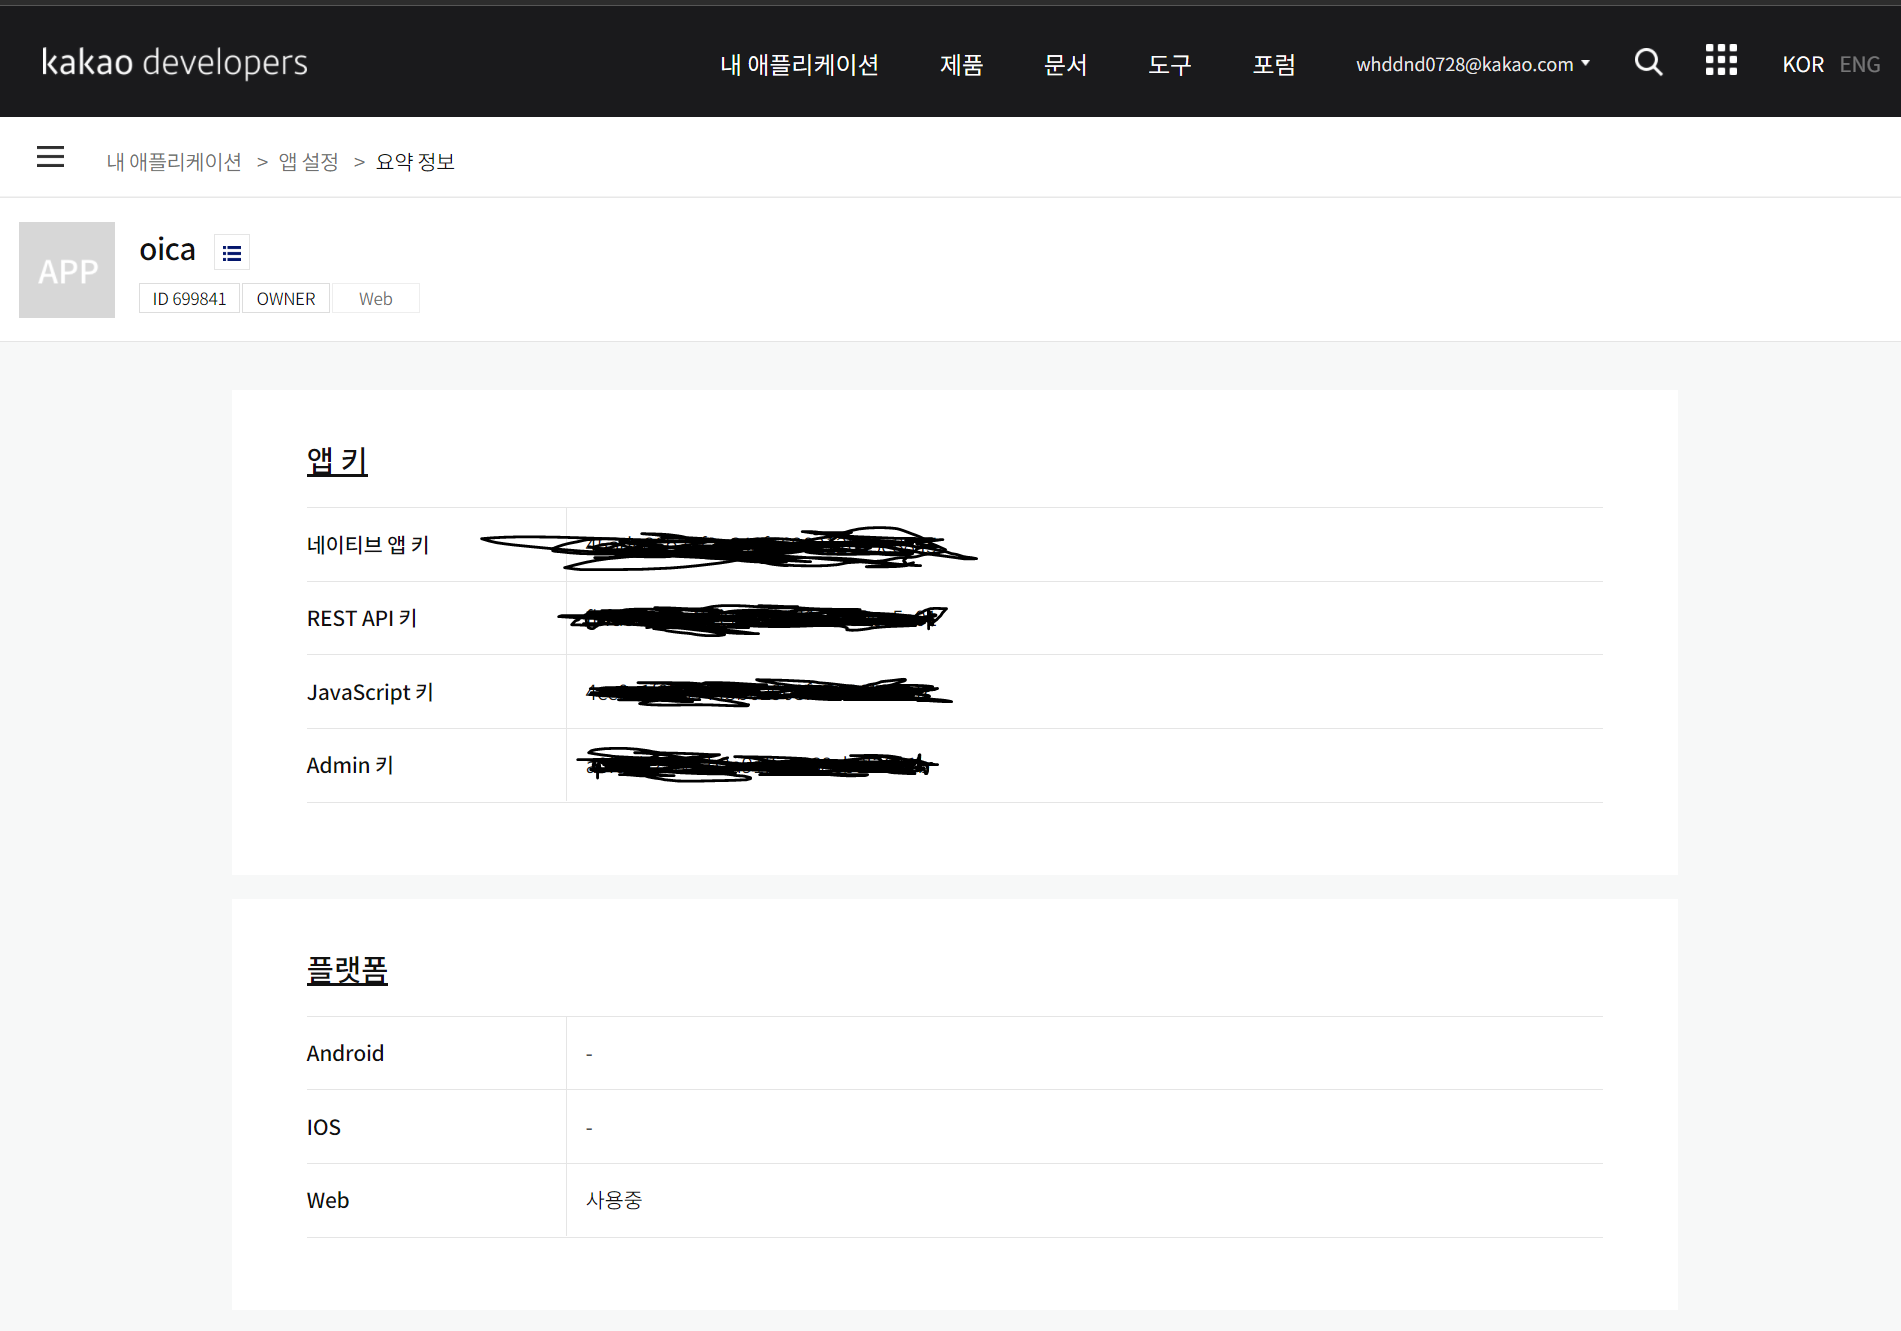
Task: Open the 도구 menu
Action: [1169, 65]
